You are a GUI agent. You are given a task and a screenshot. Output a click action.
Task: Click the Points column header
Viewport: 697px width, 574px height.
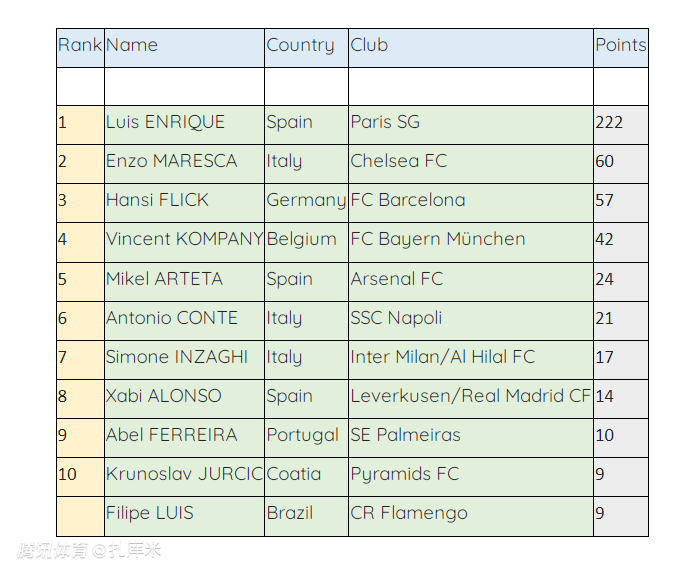(620, 46)
